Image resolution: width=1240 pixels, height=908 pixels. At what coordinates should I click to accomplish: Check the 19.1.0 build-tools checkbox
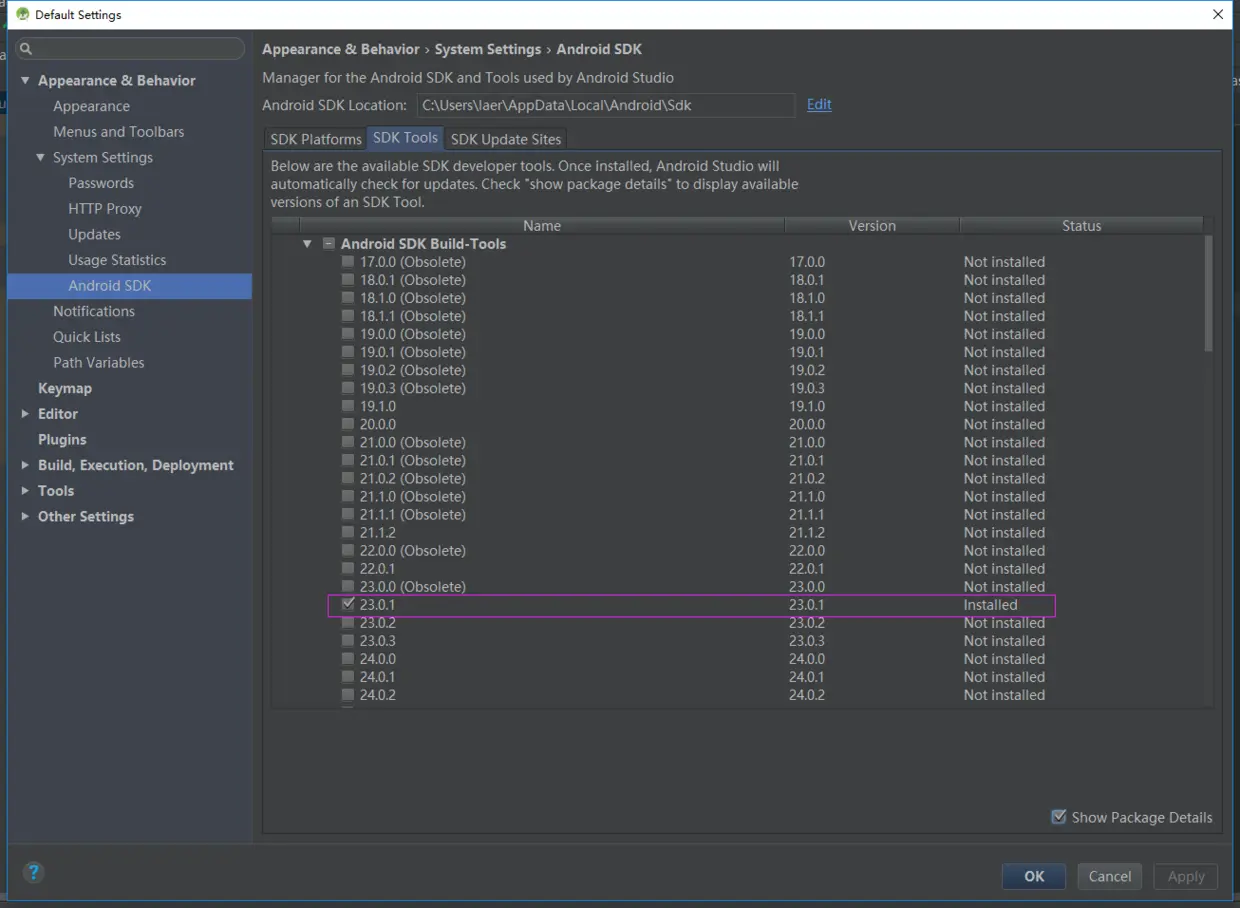(x=348, y=406)
